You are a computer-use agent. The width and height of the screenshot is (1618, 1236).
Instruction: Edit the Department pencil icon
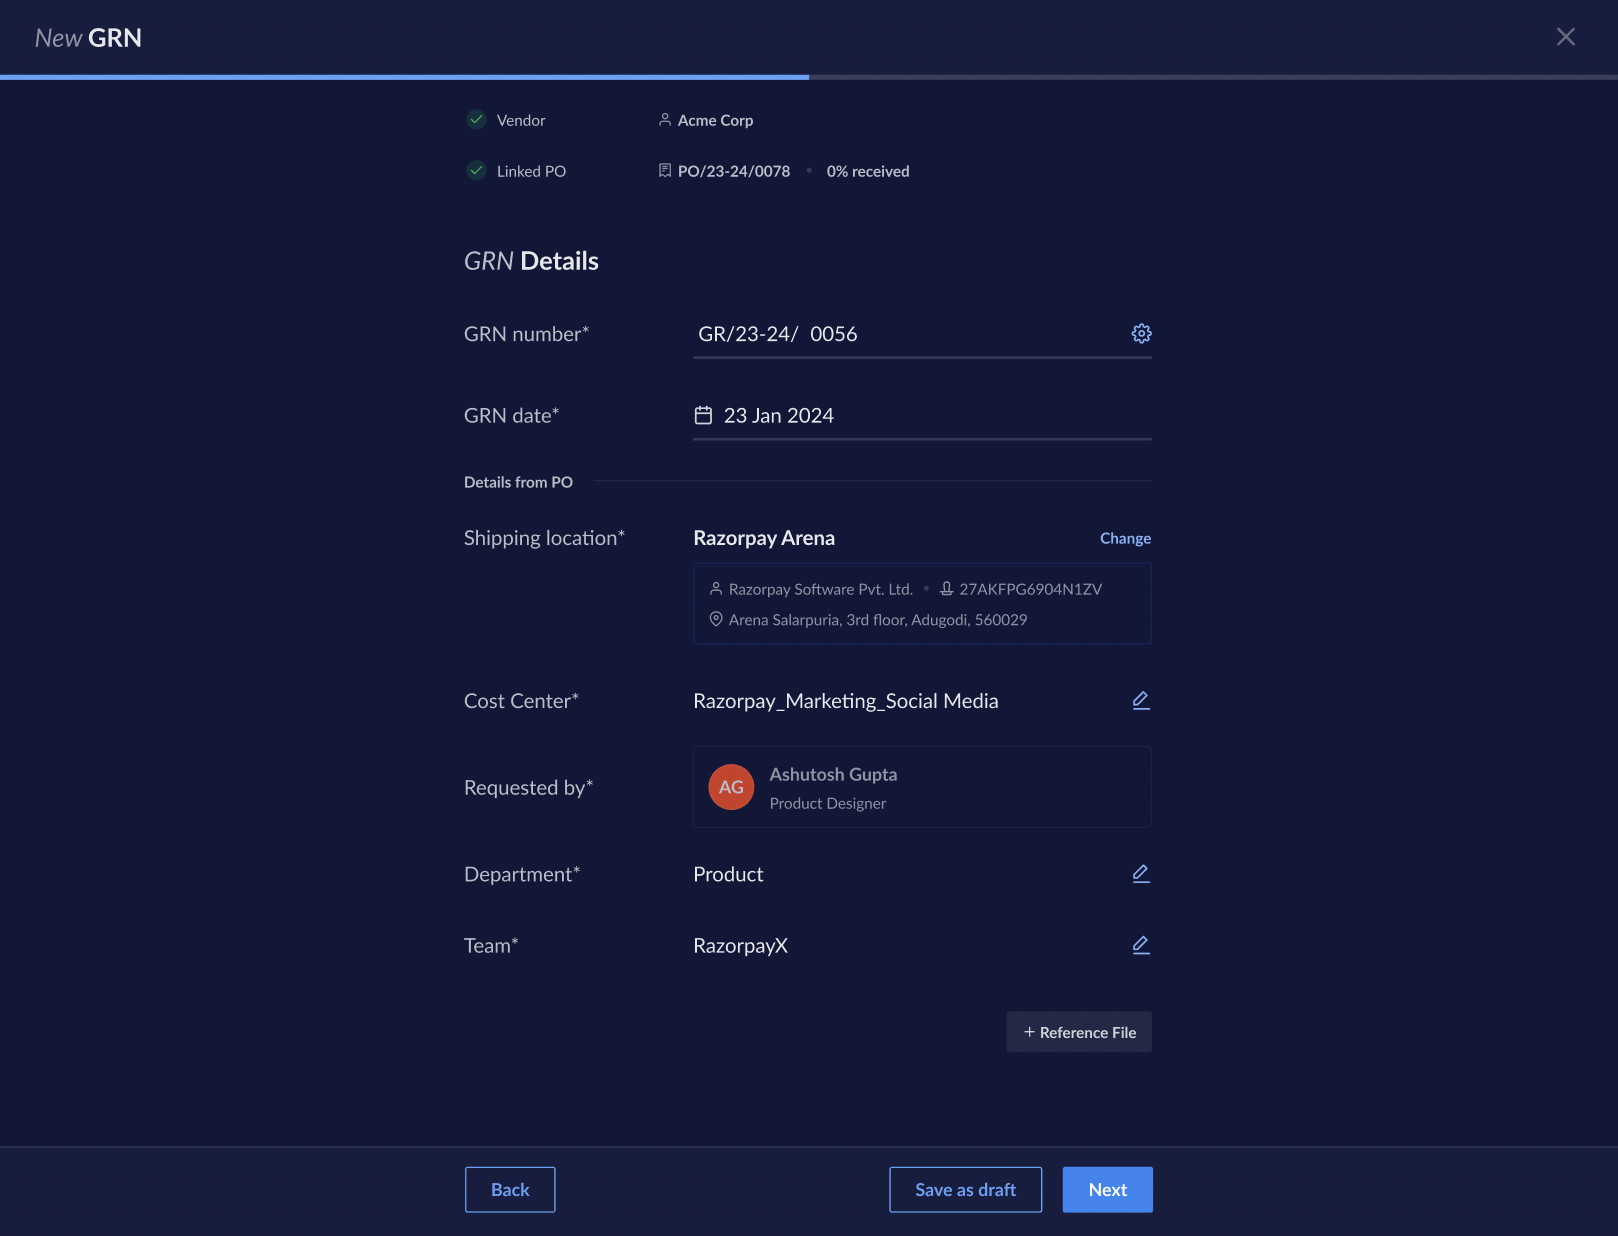coord(1141,873)
